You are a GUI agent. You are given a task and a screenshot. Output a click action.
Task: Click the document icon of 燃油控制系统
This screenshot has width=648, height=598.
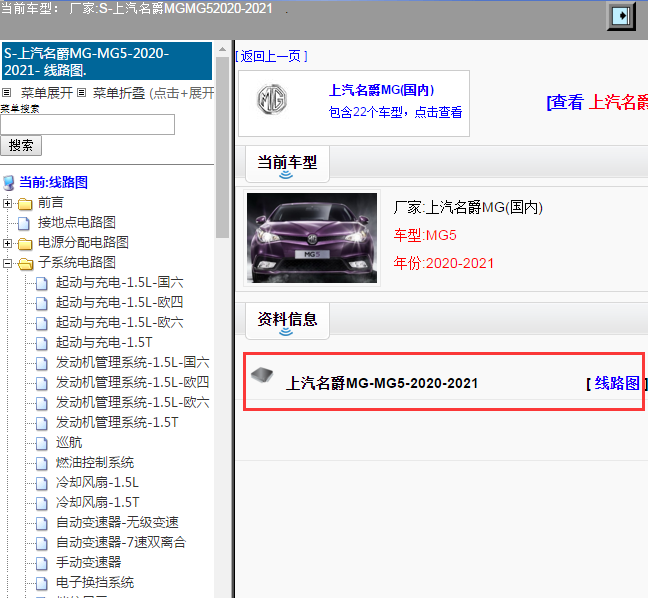click(41, 463)
